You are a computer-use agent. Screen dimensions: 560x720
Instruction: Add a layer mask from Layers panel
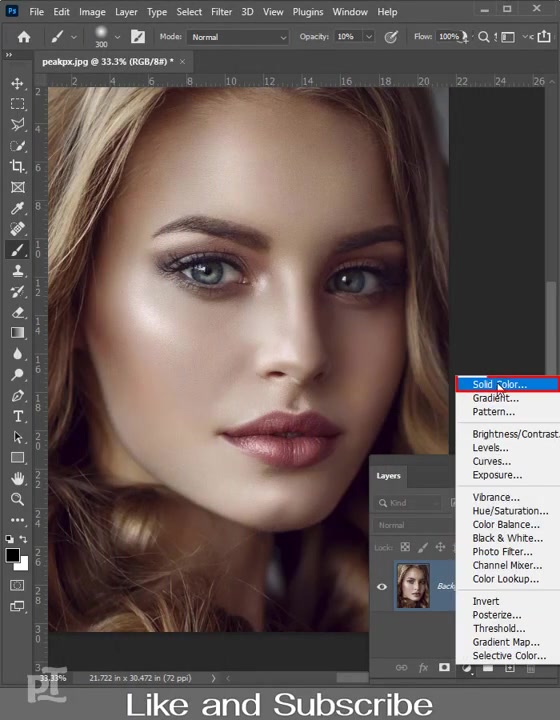[444, 667]
